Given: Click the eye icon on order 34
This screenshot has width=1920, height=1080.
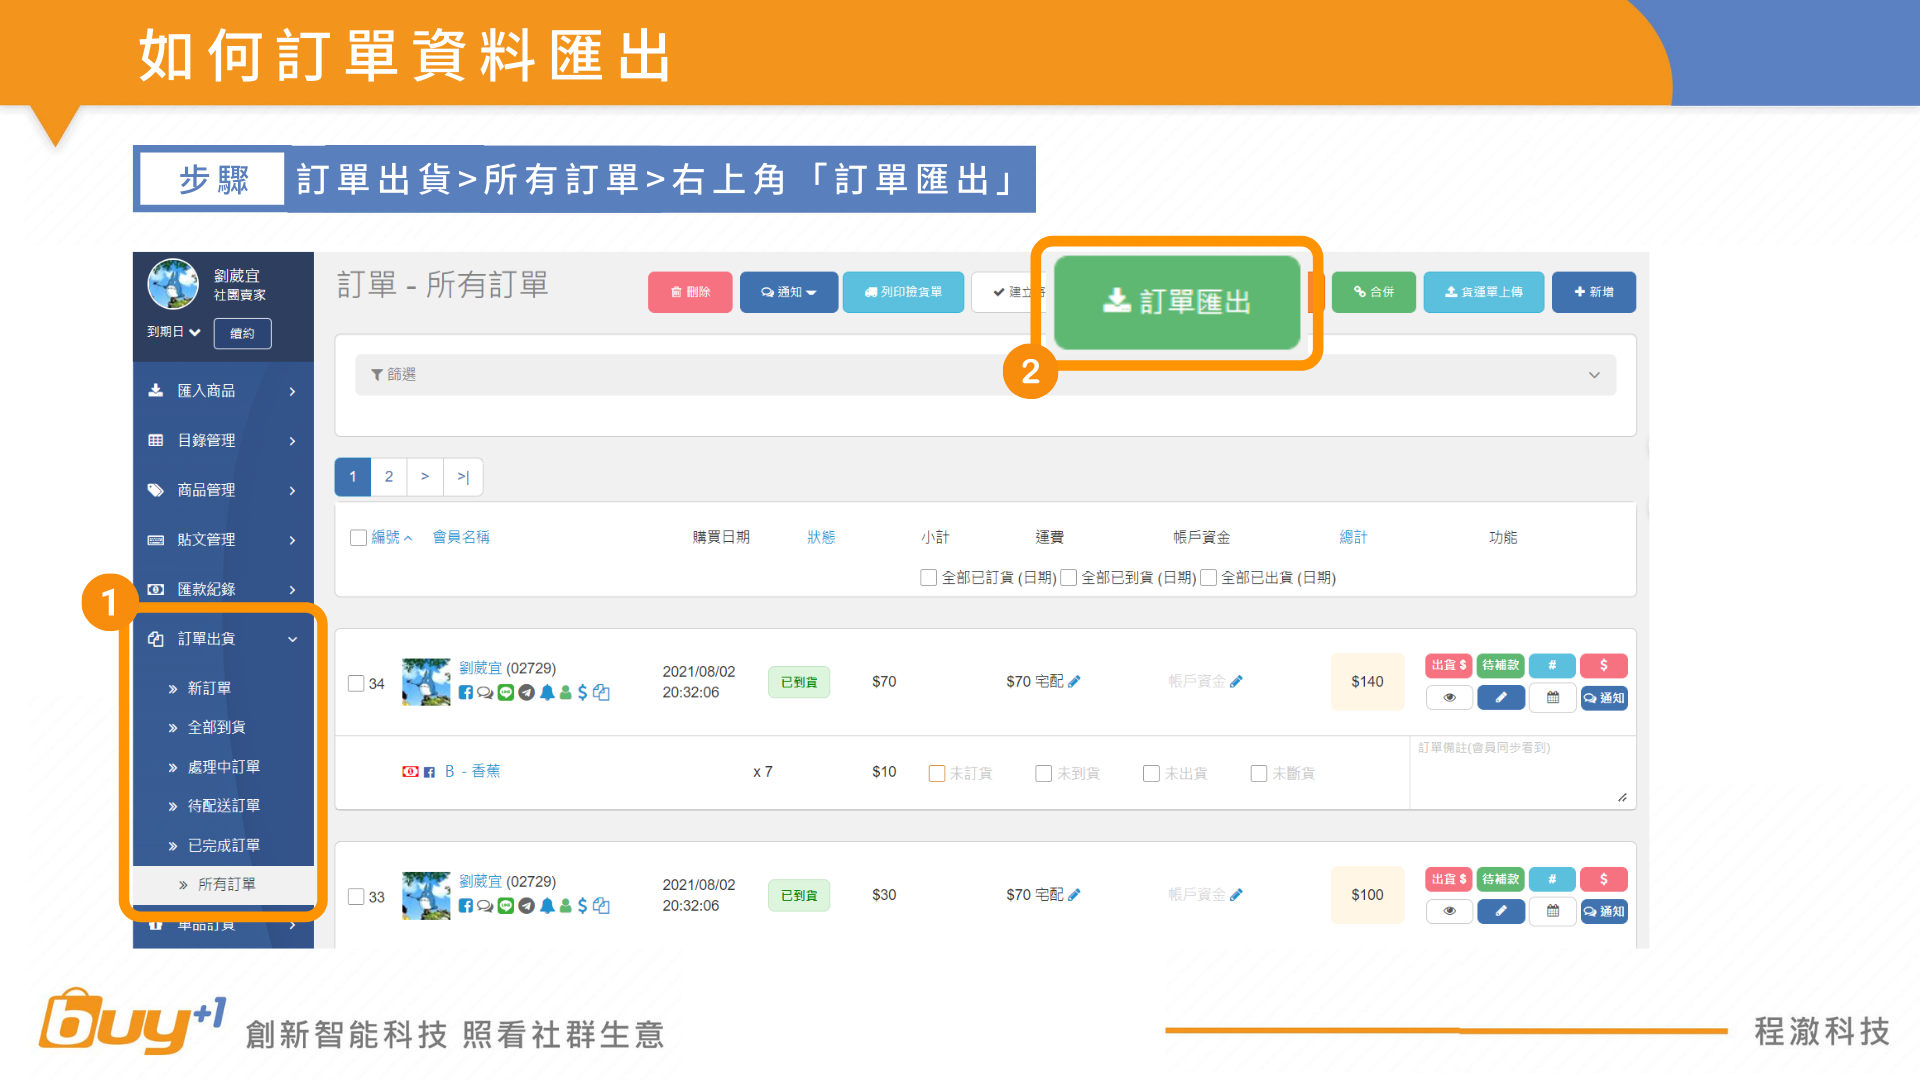Looking at the screenshot, I should [x=1449, y=698].
